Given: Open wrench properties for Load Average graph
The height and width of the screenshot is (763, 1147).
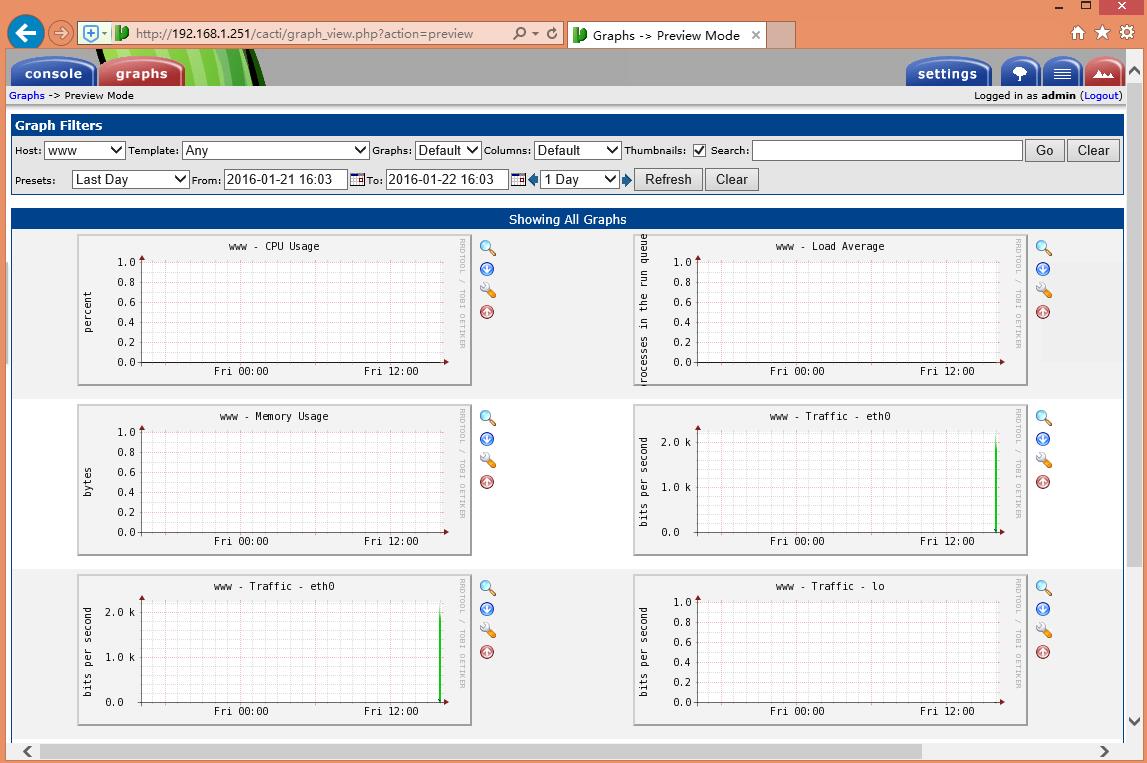Looking at the screenshot, I should coord(1044,290).
